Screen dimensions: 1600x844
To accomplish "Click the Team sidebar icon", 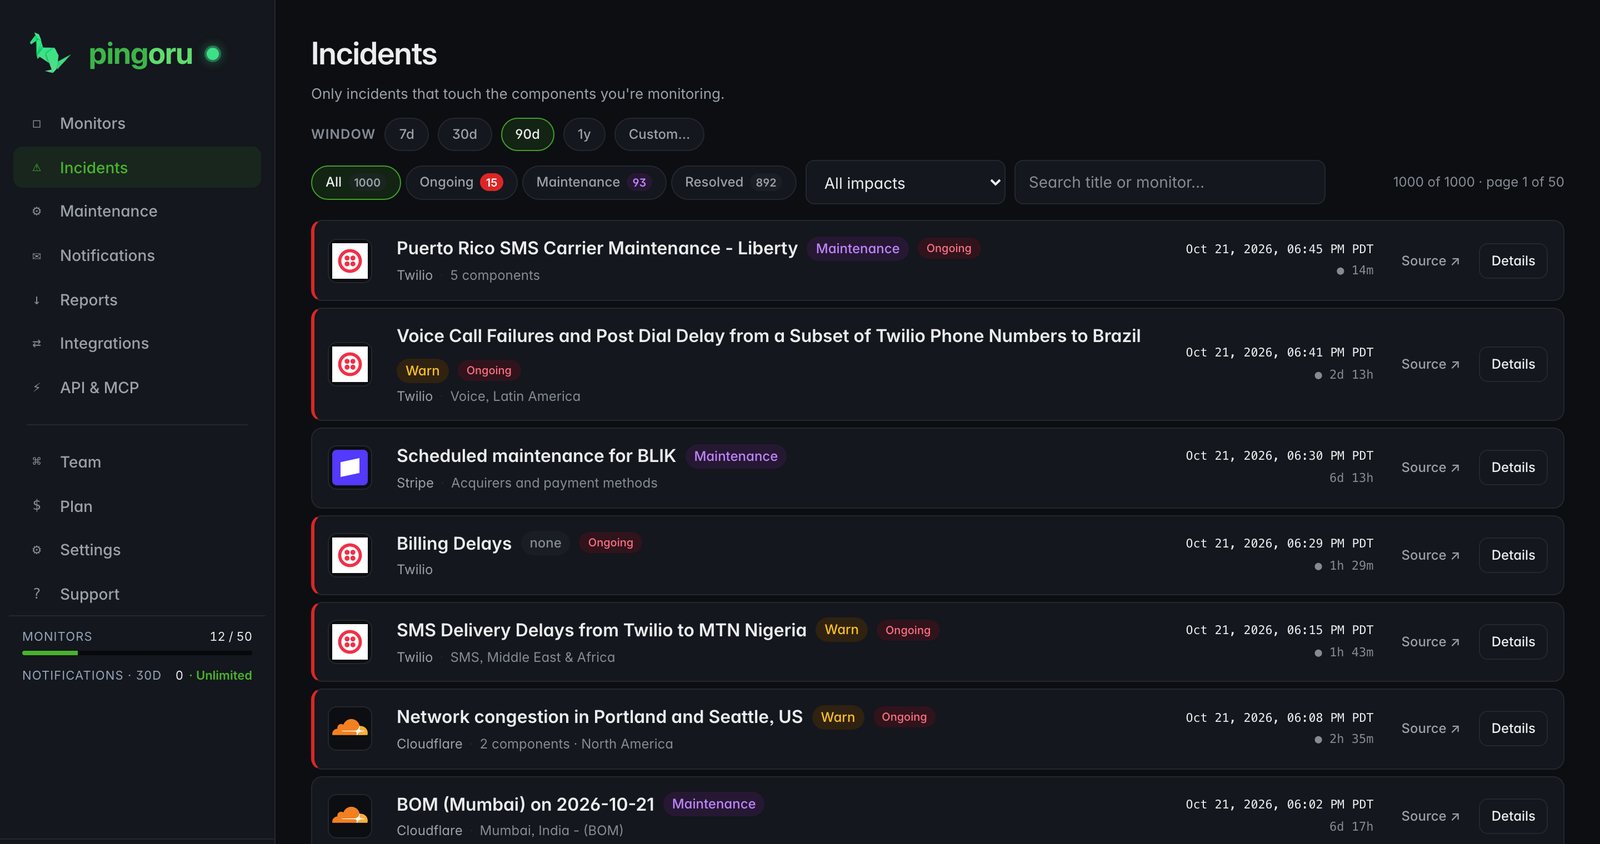I will 37,462.
